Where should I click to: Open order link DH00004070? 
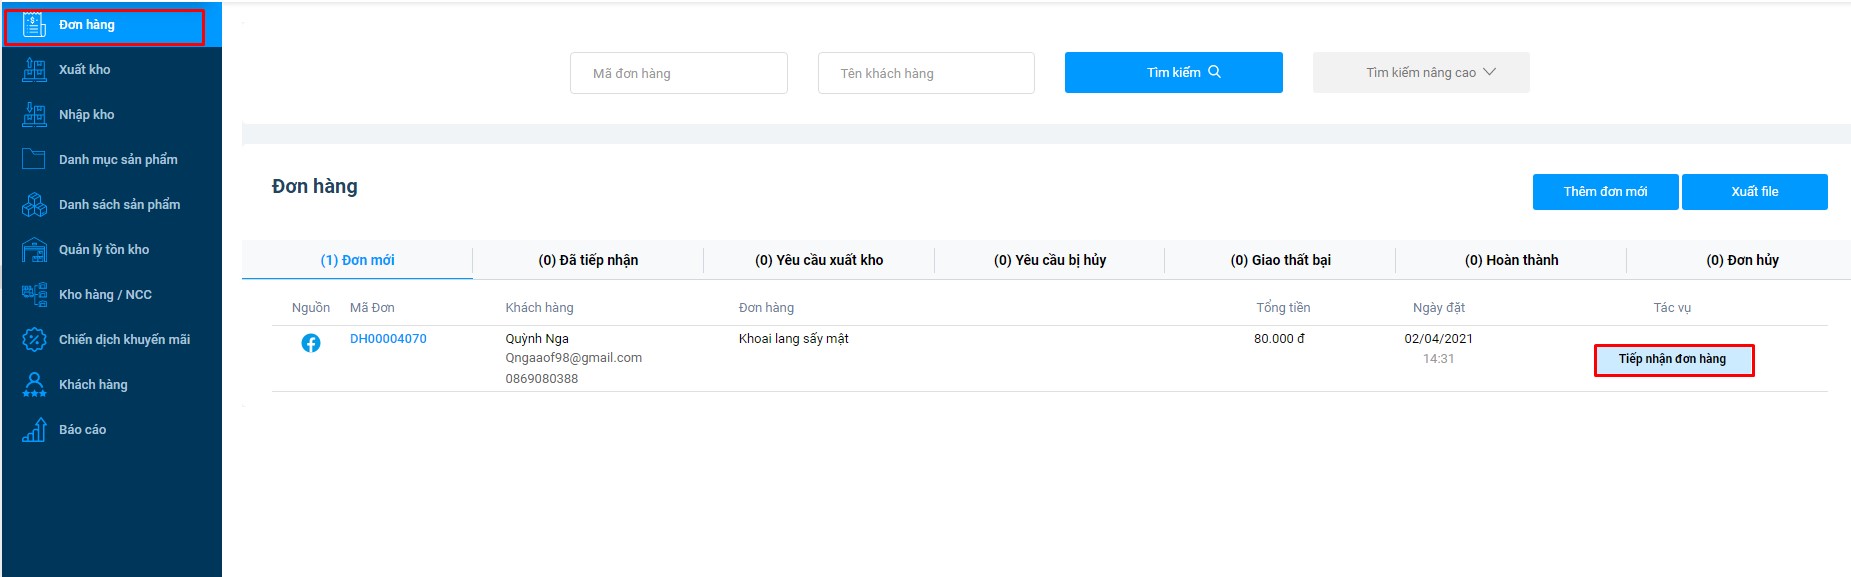click(x=388, y=339)
